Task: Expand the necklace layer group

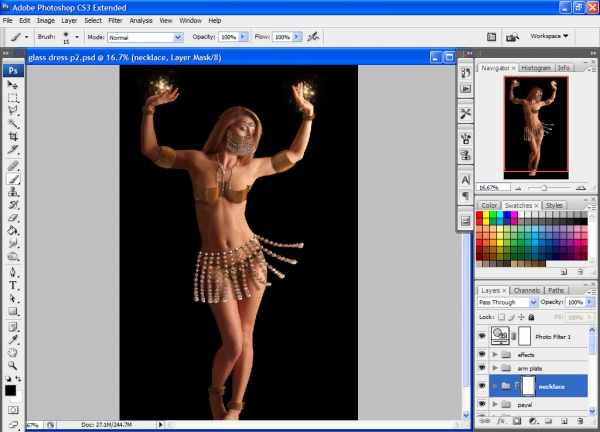Action: [x=495, y=386]
